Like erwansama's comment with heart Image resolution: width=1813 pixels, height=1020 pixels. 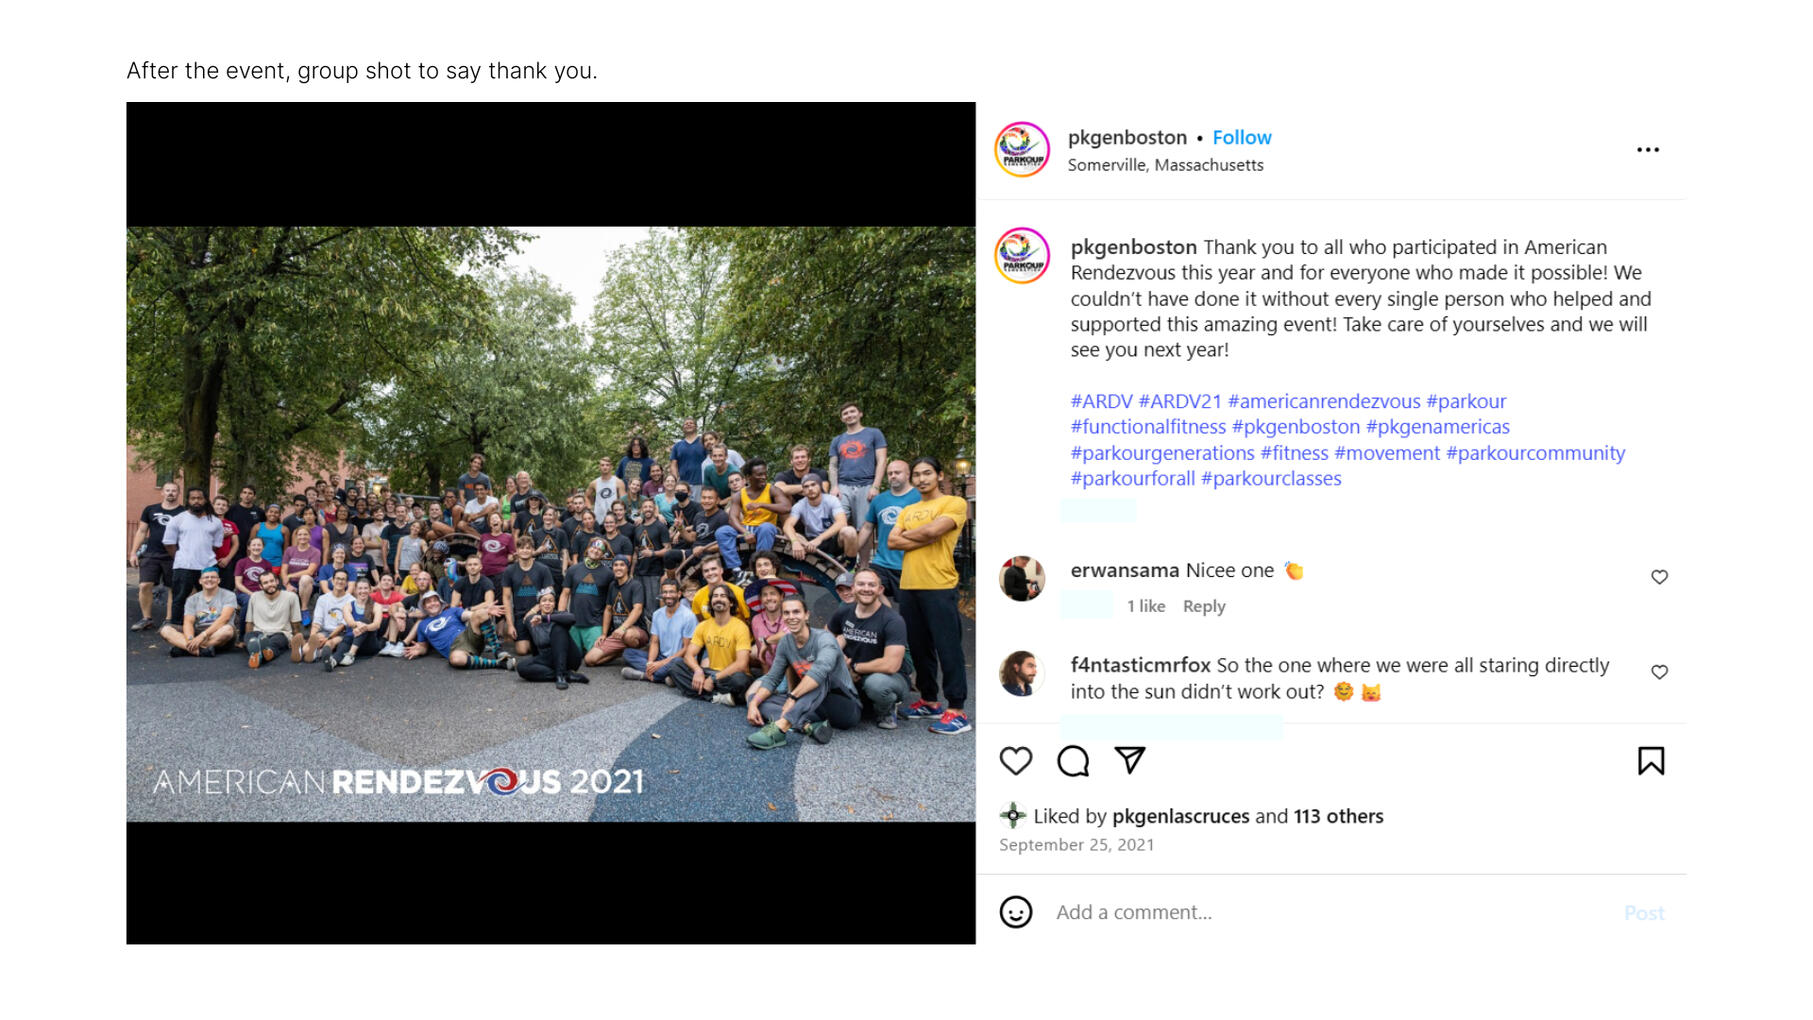[1659, 577]
